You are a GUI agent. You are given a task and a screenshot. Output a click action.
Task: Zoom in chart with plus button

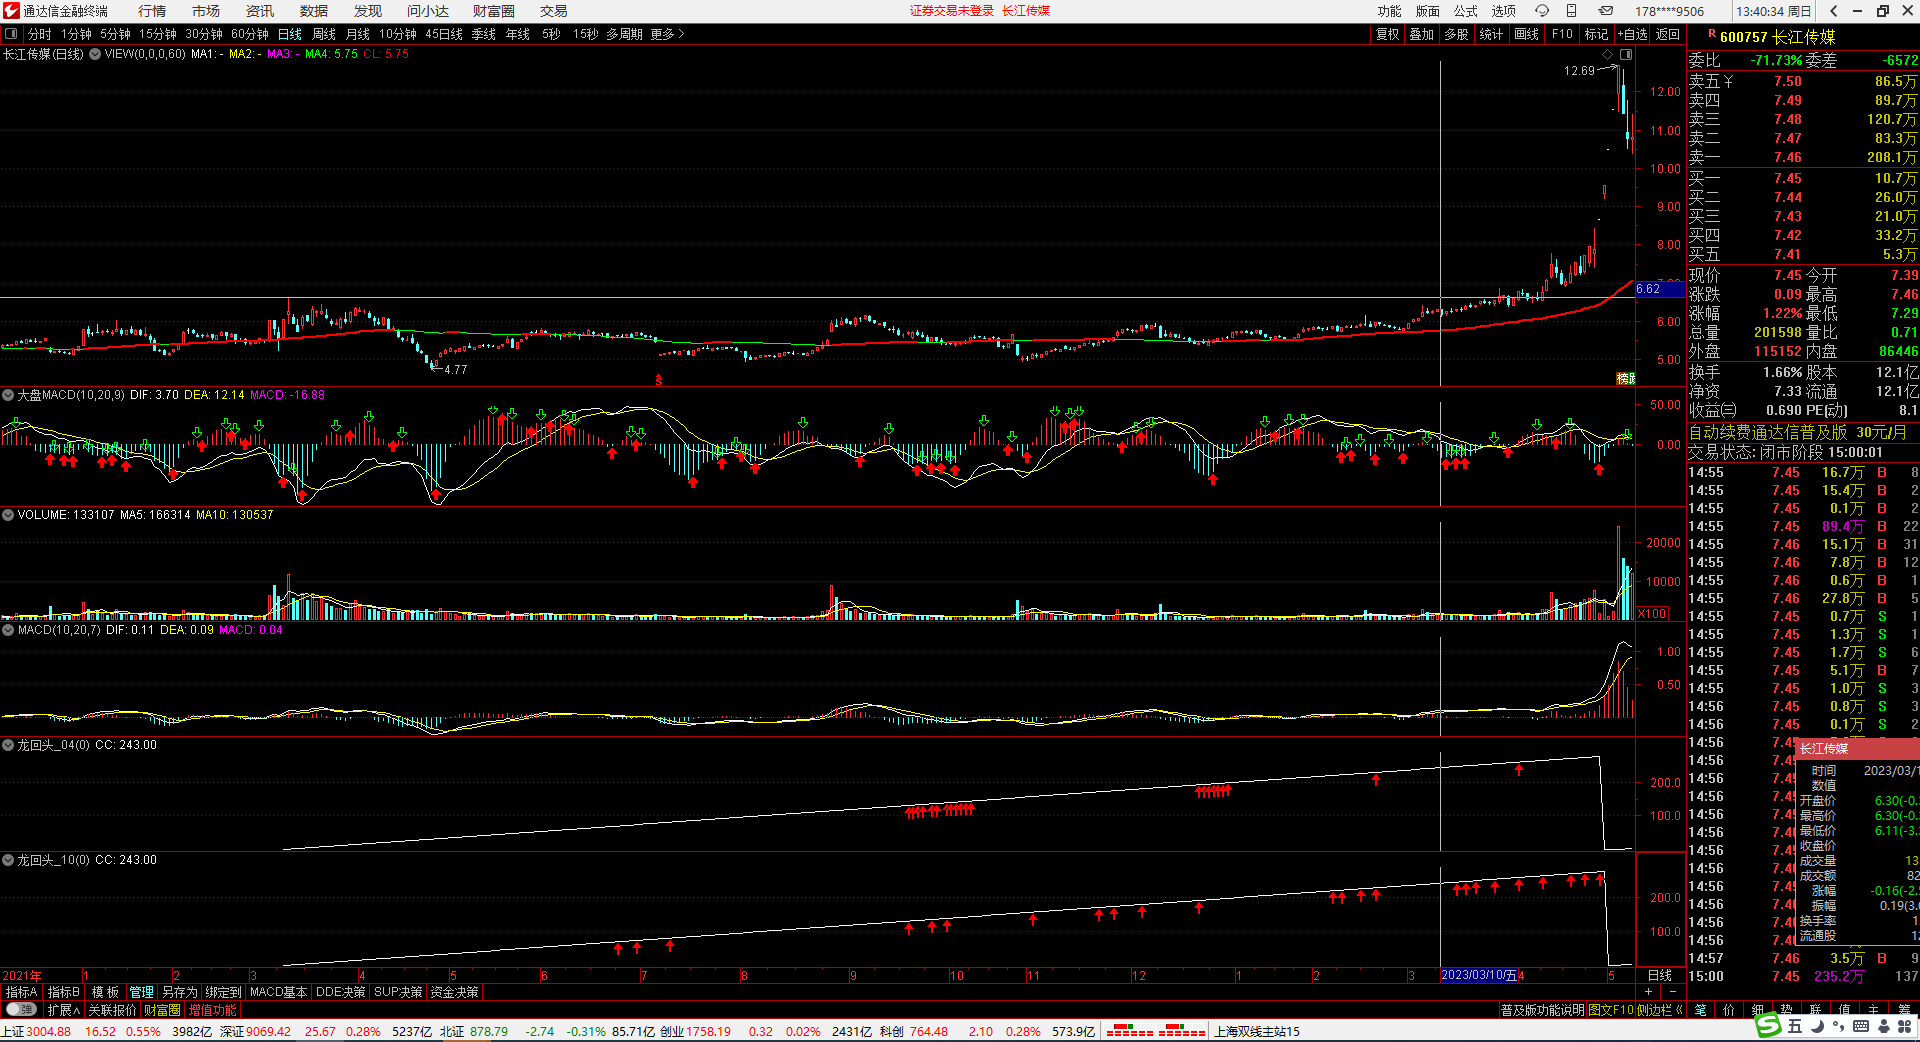coord(1647,991)
